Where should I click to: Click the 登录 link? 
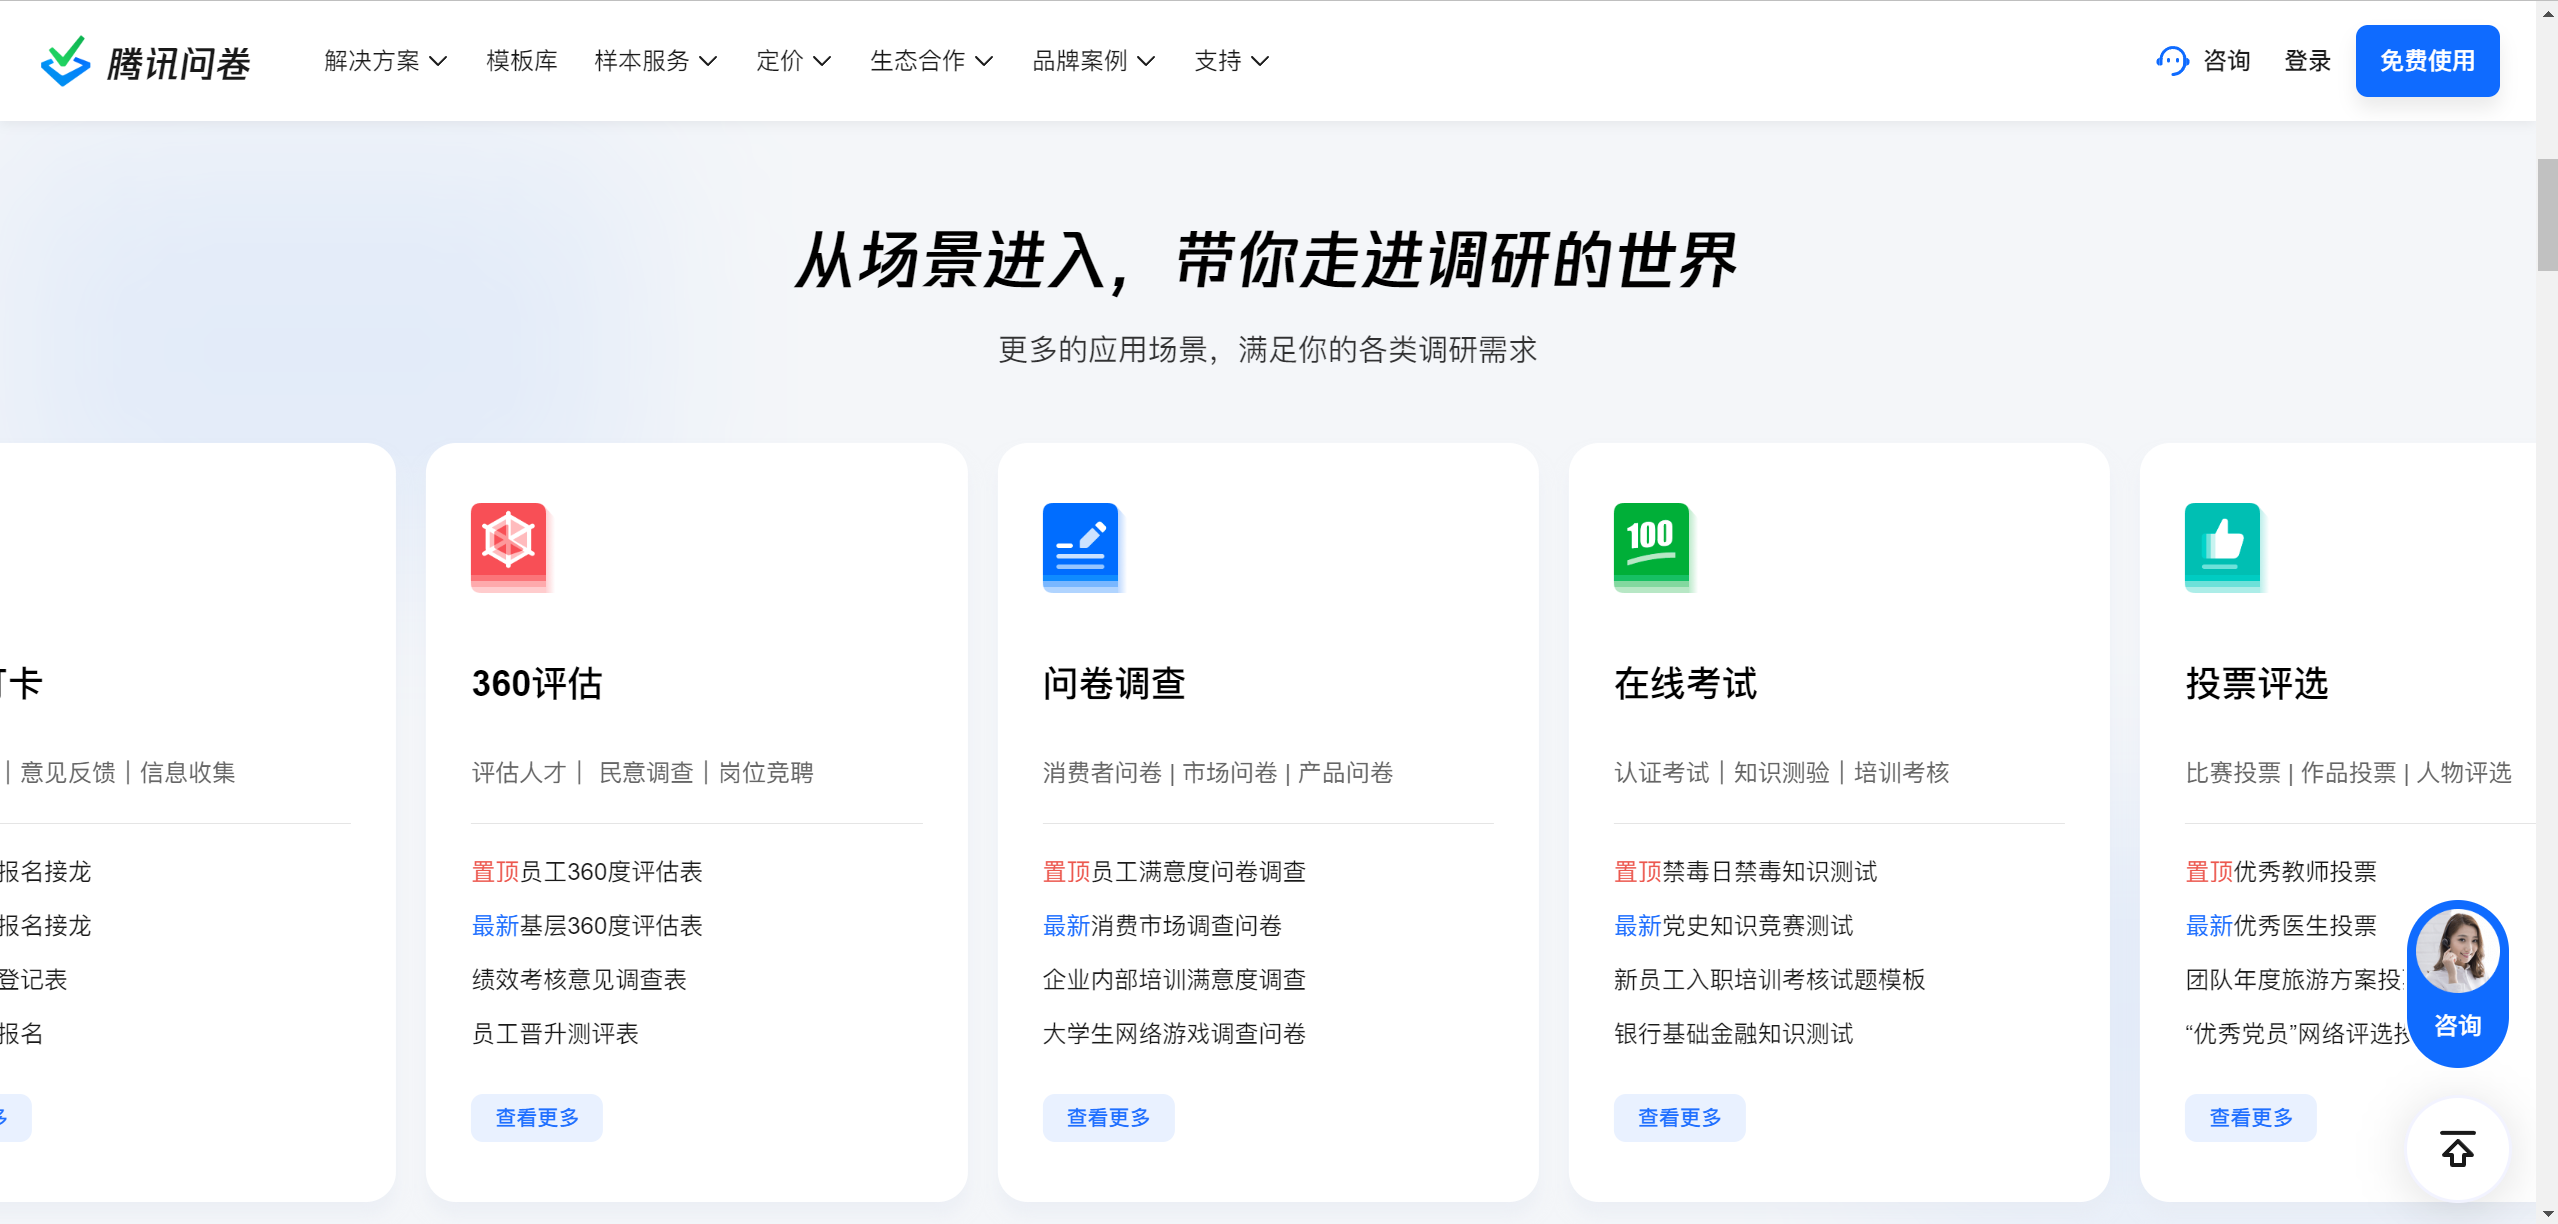2307,61
